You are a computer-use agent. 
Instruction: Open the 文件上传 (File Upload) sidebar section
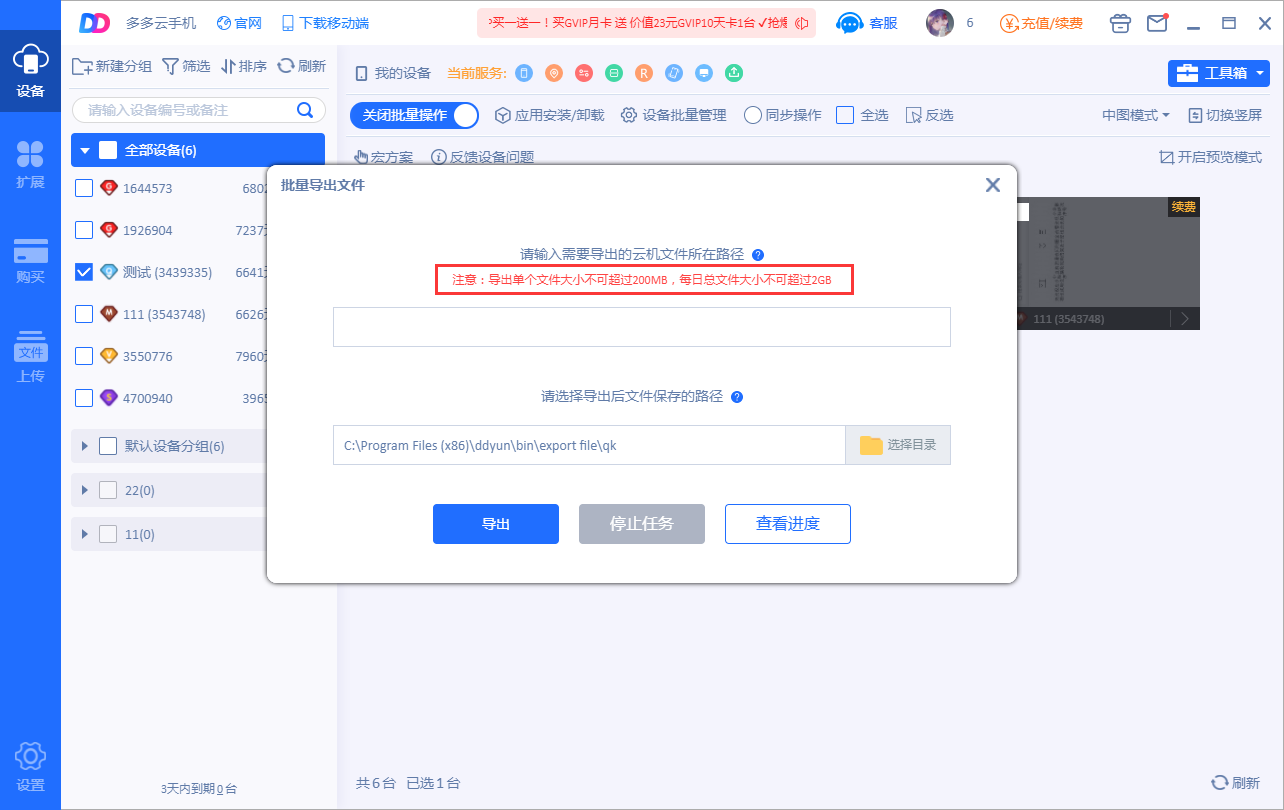pyautogui.click(x=30, y=357)
